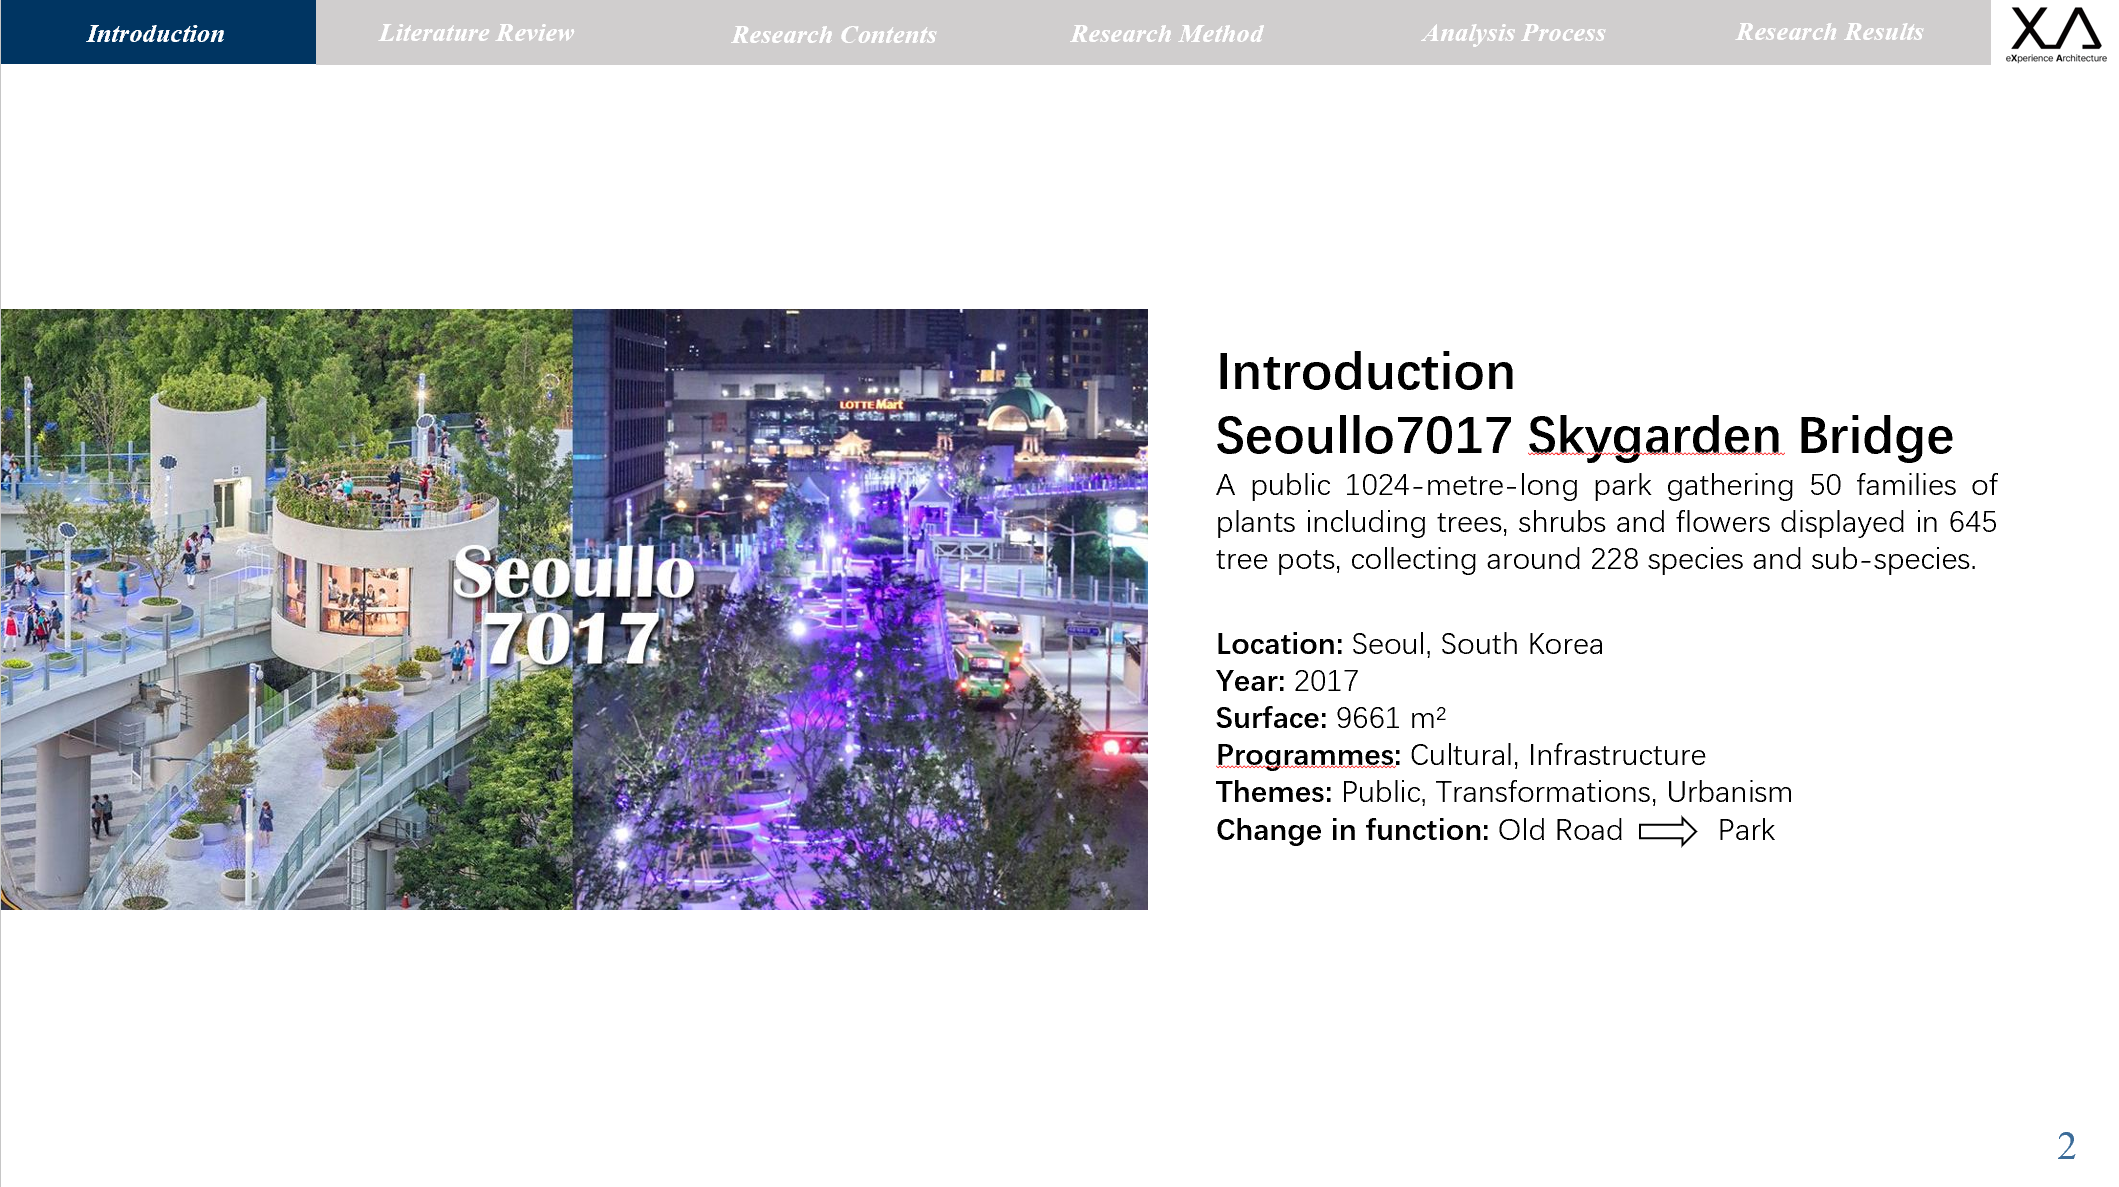
Task: Open the Research Results tab
Action: 1829,32
